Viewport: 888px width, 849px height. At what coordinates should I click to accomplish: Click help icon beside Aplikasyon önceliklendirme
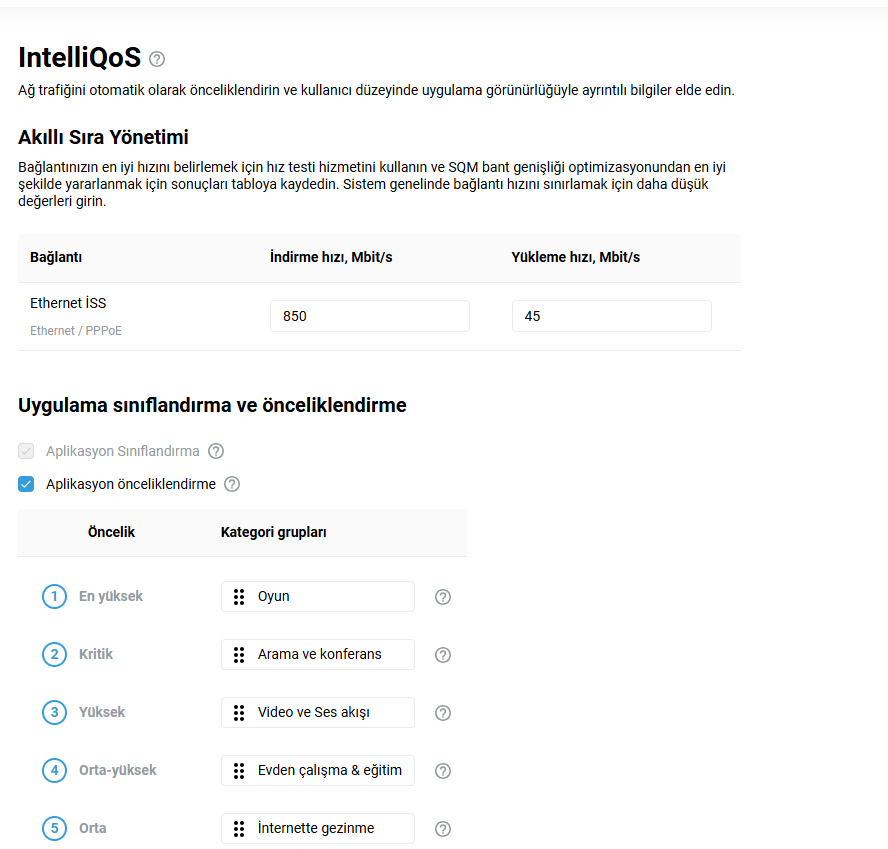coord(232,484)
